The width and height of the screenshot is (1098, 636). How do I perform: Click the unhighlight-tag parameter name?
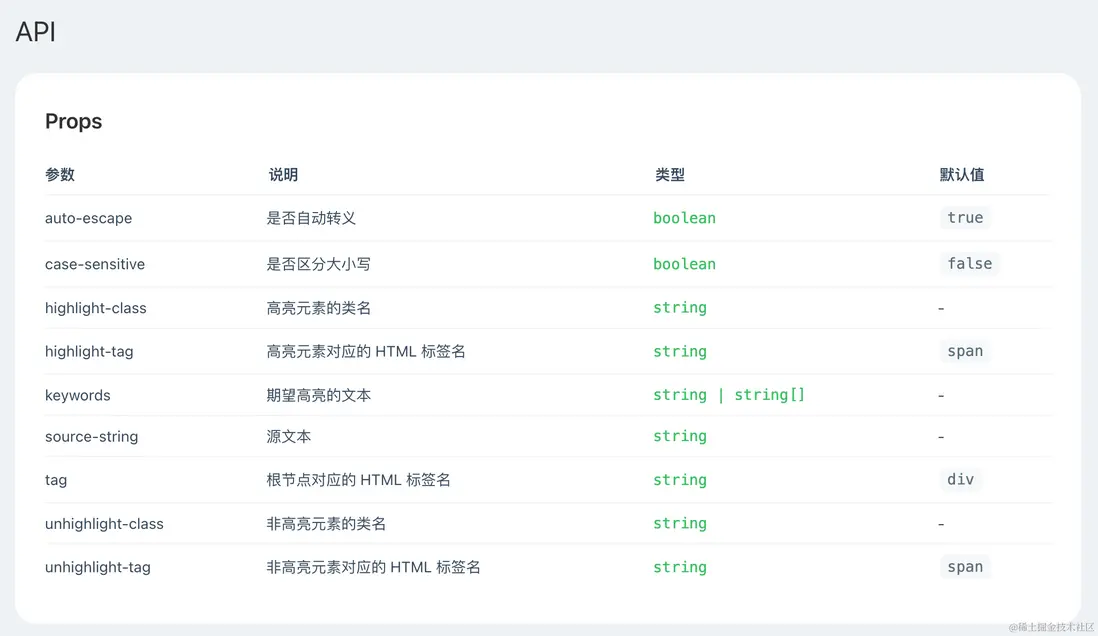click(x=98, y=567)
